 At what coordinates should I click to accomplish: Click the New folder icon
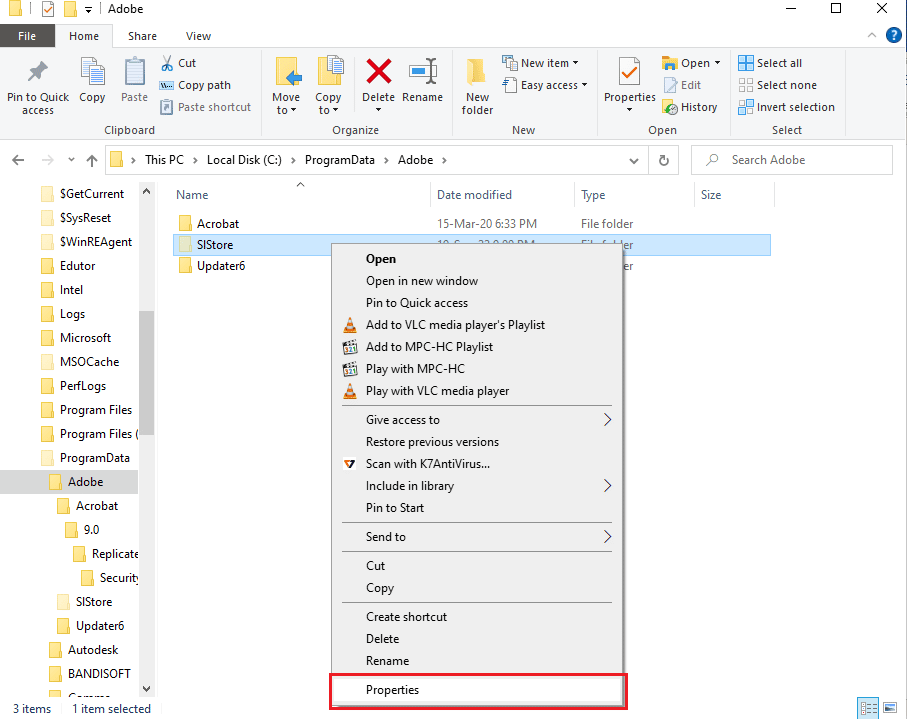477,72
